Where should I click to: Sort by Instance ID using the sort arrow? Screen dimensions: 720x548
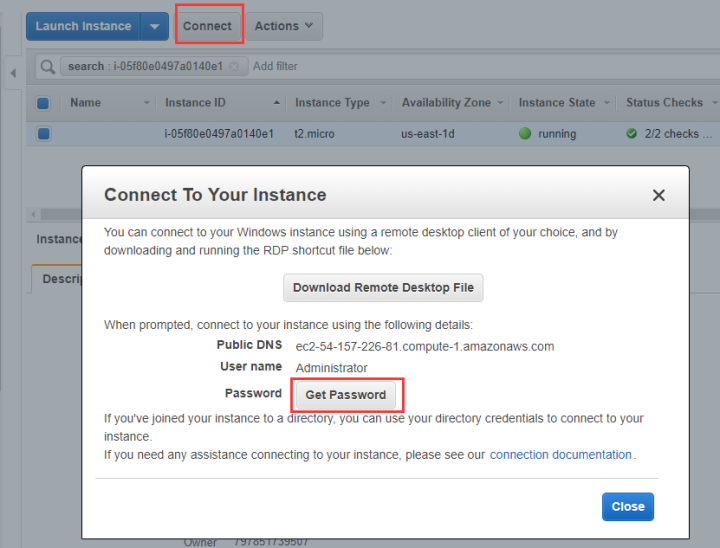[277, 103]
